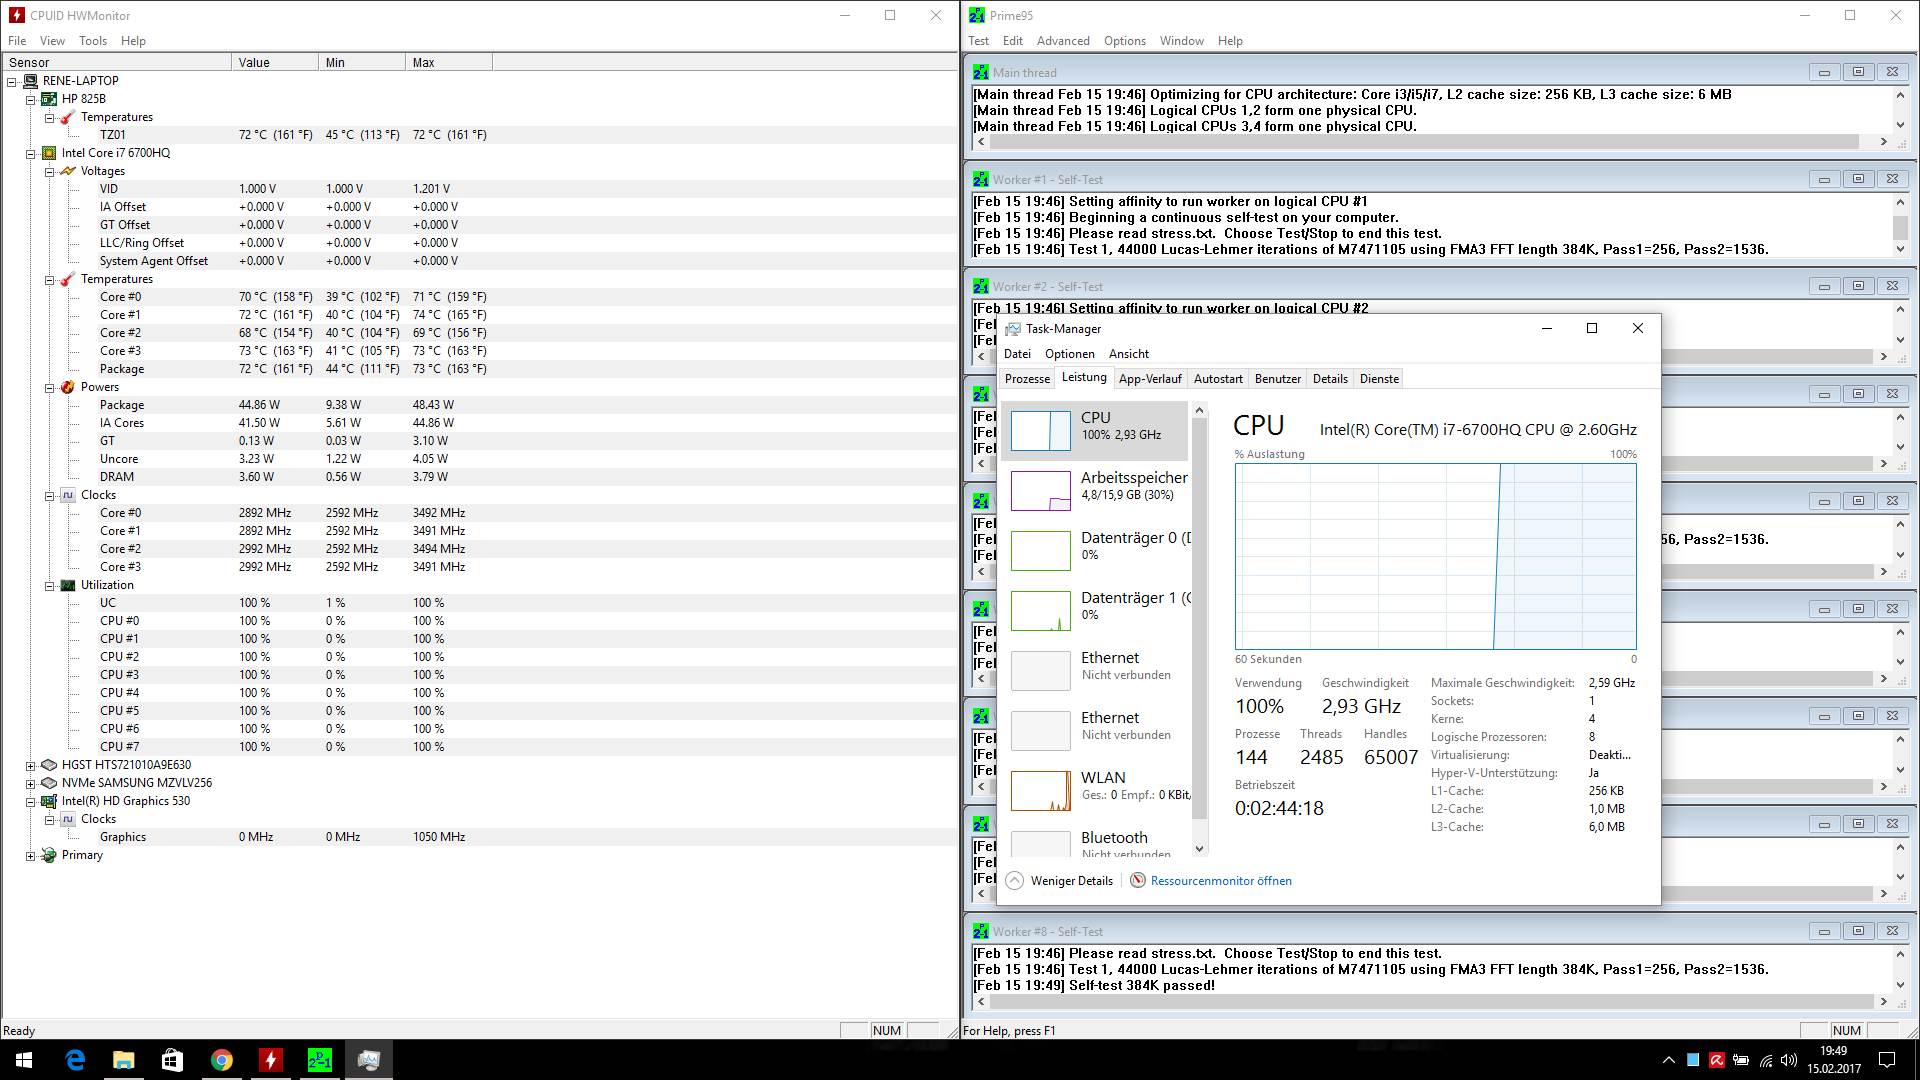This screenshot has height=1080, width=1920.
Task: Open Microsoft Edge from the taskbar
Action: (75, 1060)
